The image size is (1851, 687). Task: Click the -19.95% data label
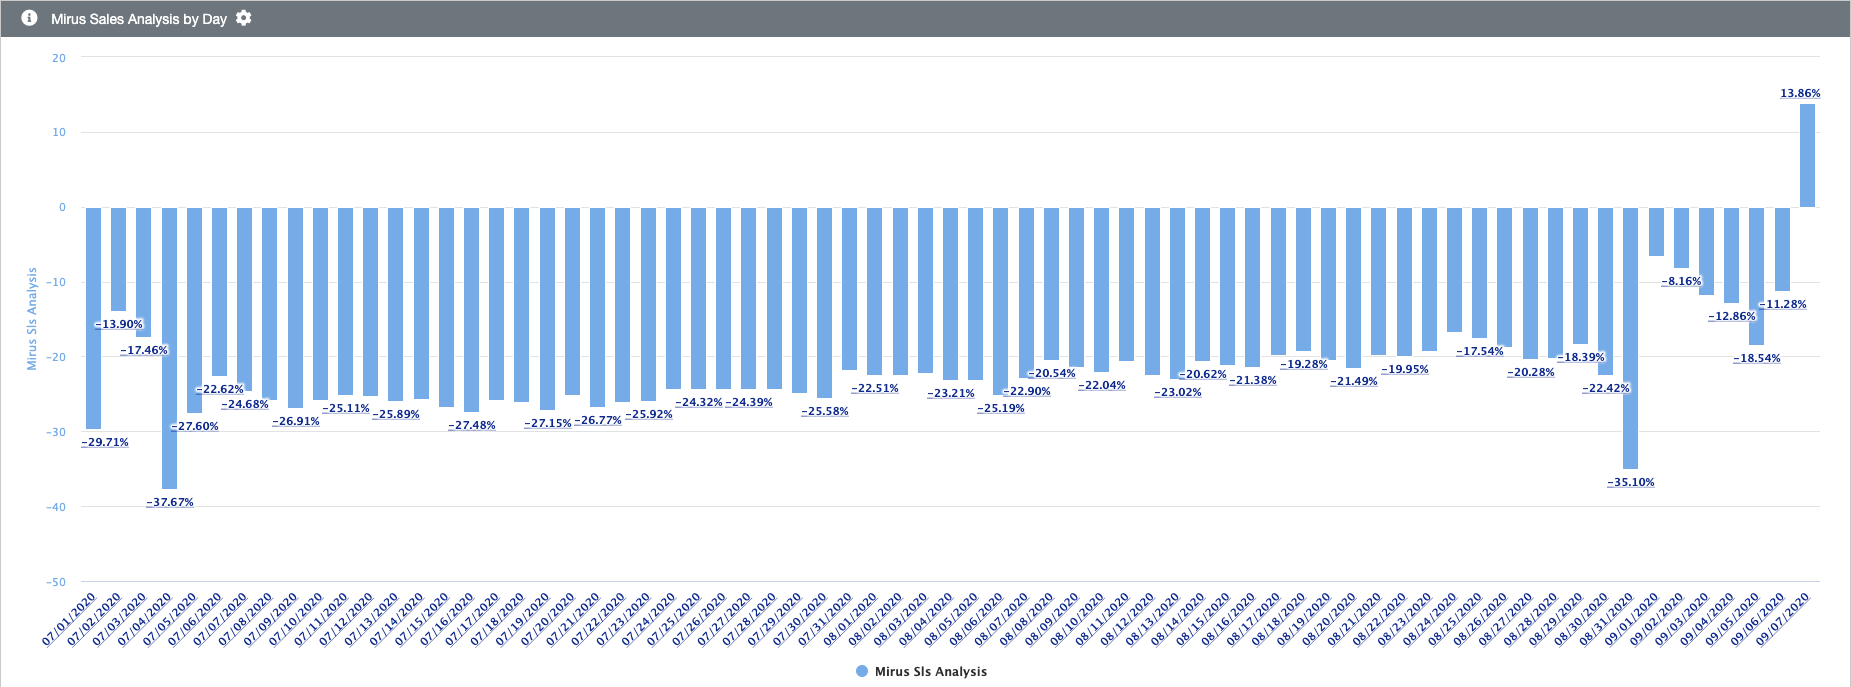click(1405, 369)
